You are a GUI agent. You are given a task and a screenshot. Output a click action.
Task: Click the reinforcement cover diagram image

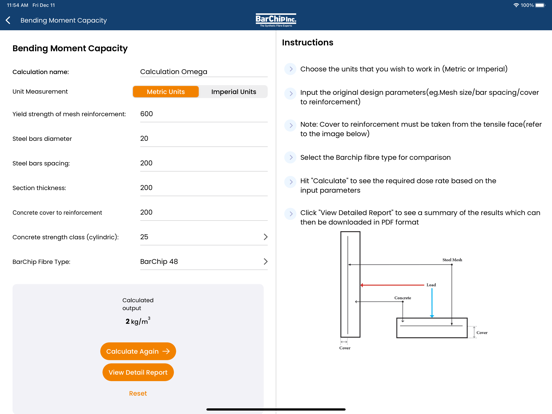click(x=414, y=290)
